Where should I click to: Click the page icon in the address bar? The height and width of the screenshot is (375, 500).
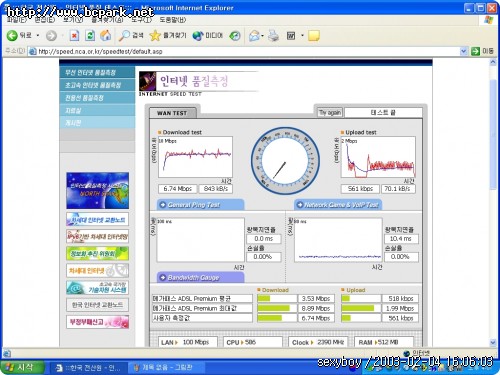click(32, 51)
